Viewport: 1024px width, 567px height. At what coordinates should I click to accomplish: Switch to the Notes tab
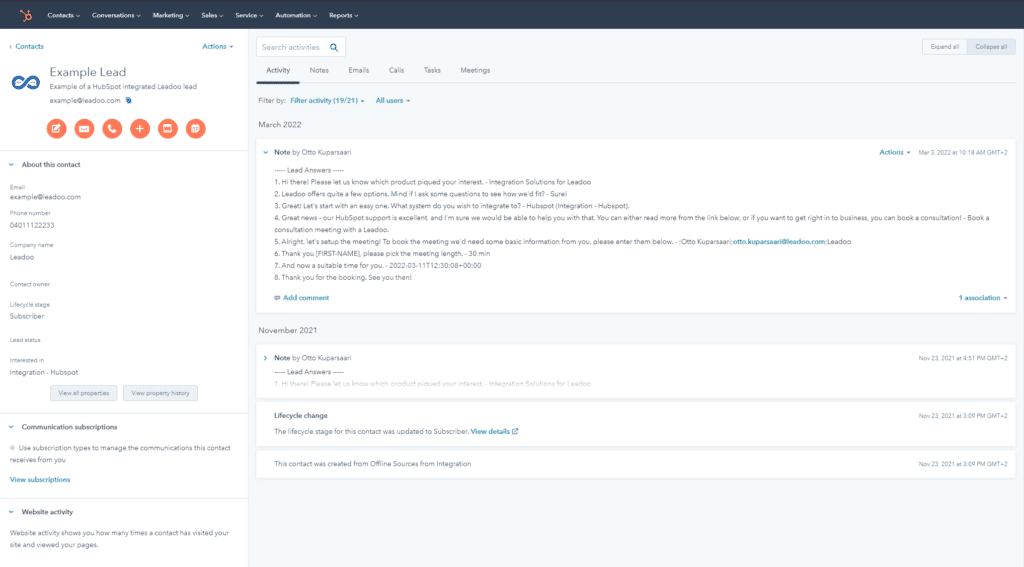[x=319, y=71]
